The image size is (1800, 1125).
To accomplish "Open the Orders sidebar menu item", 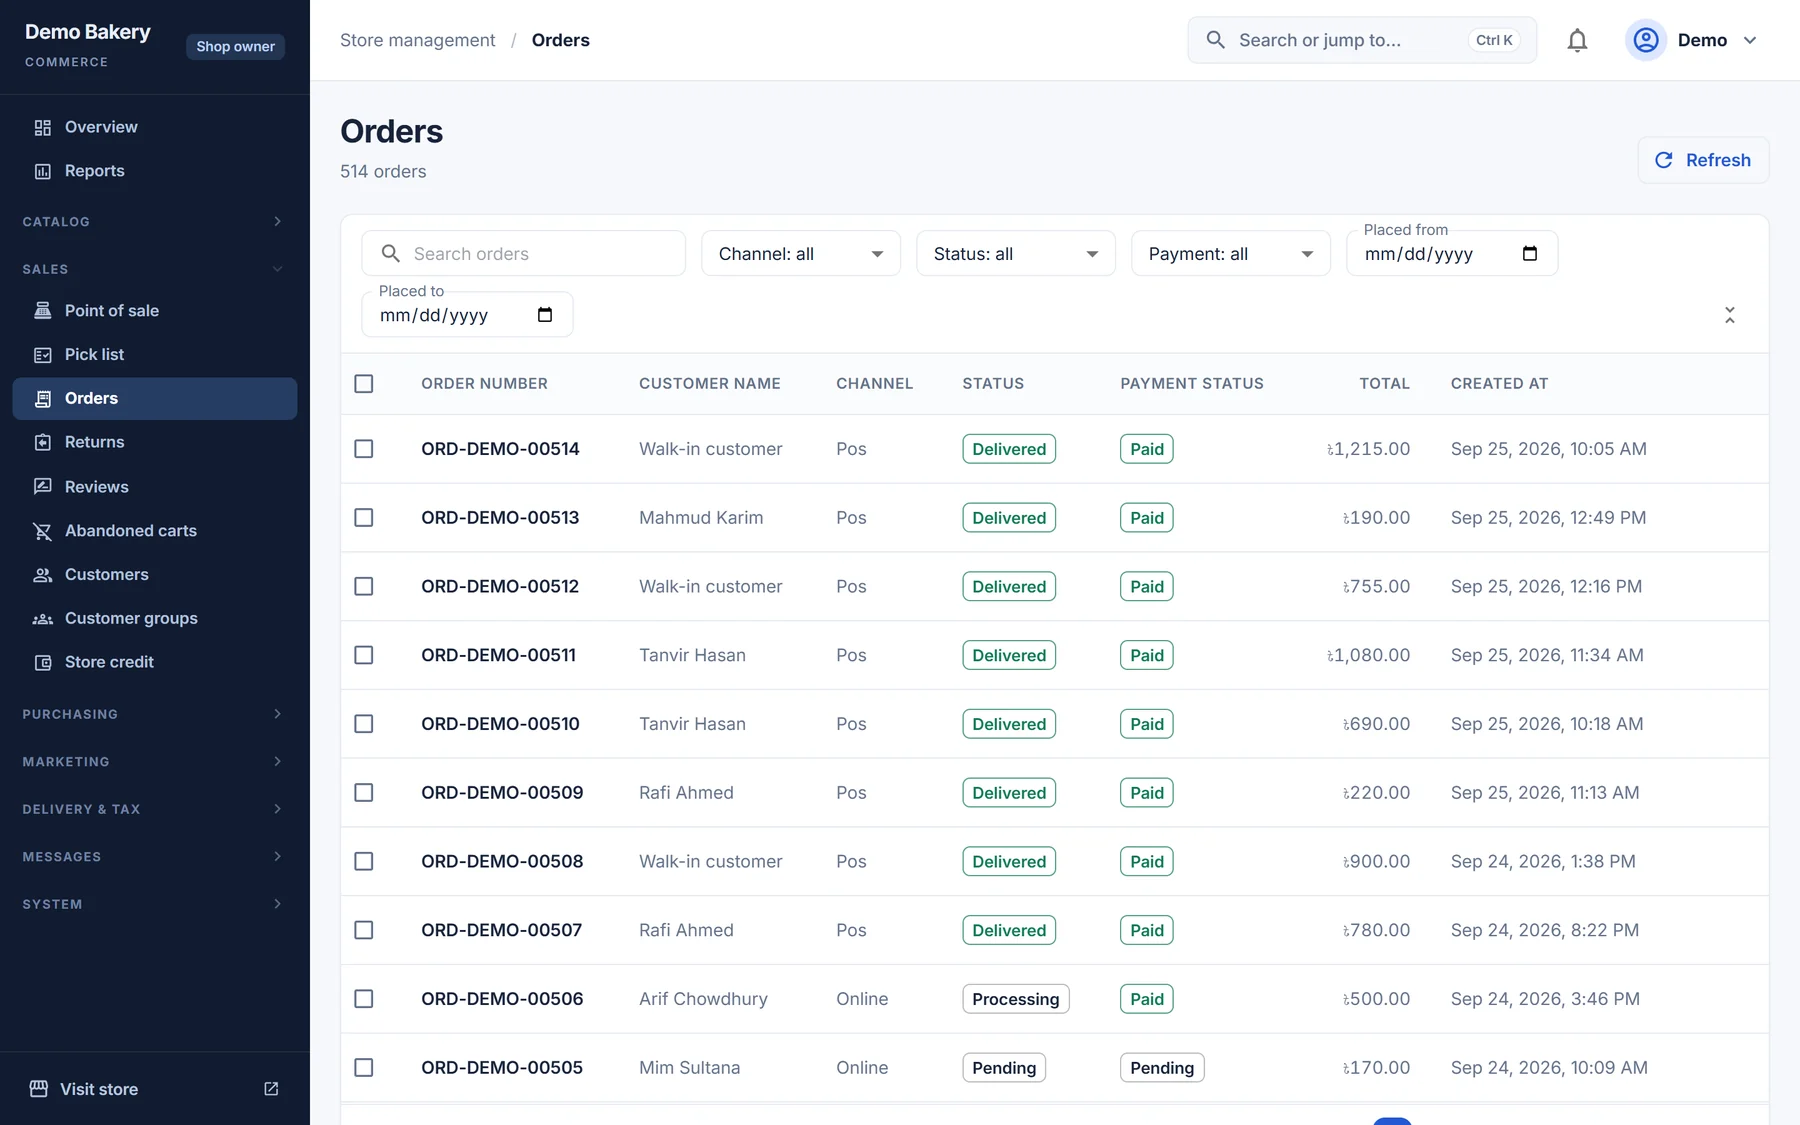I will pos(155,398).
